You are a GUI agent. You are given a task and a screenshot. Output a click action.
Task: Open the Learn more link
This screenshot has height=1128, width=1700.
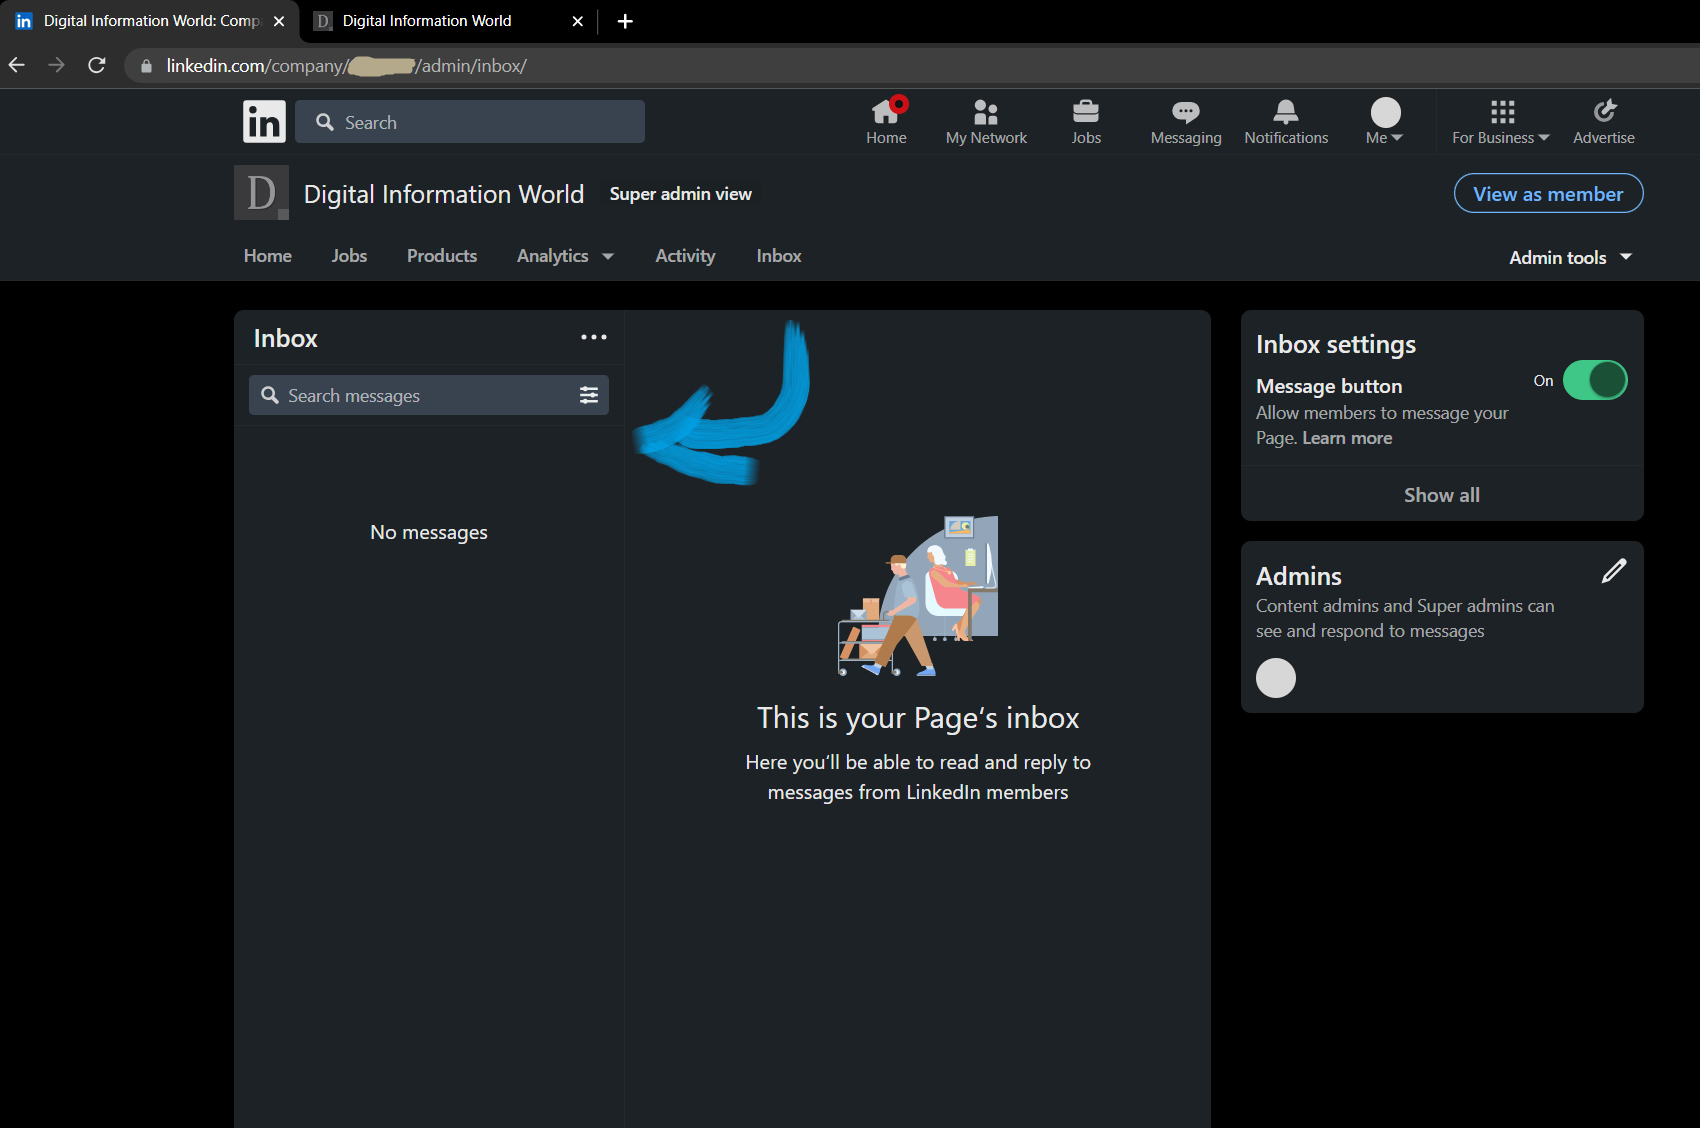coord(1347,438)
